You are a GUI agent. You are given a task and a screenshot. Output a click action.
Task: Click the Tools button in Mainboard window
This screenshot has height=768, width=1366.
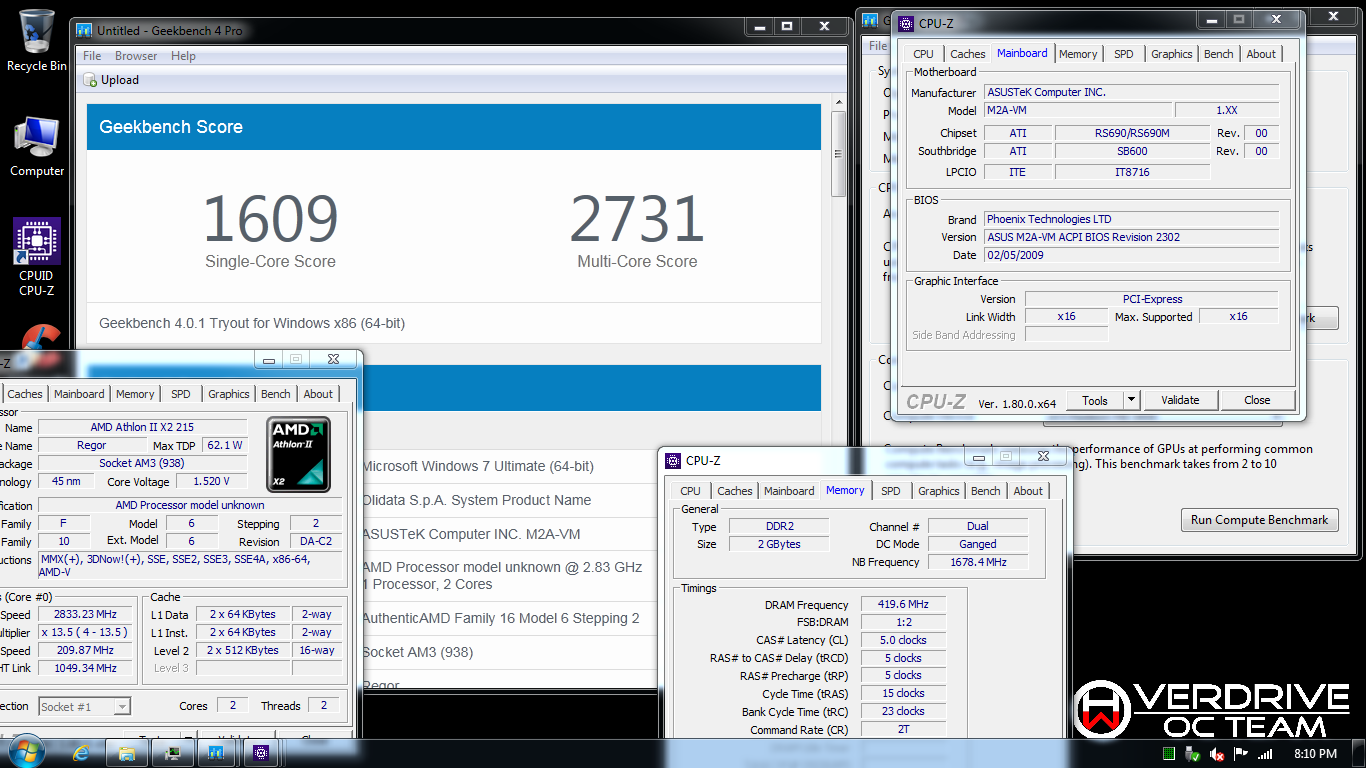[x=1095, y=400]
